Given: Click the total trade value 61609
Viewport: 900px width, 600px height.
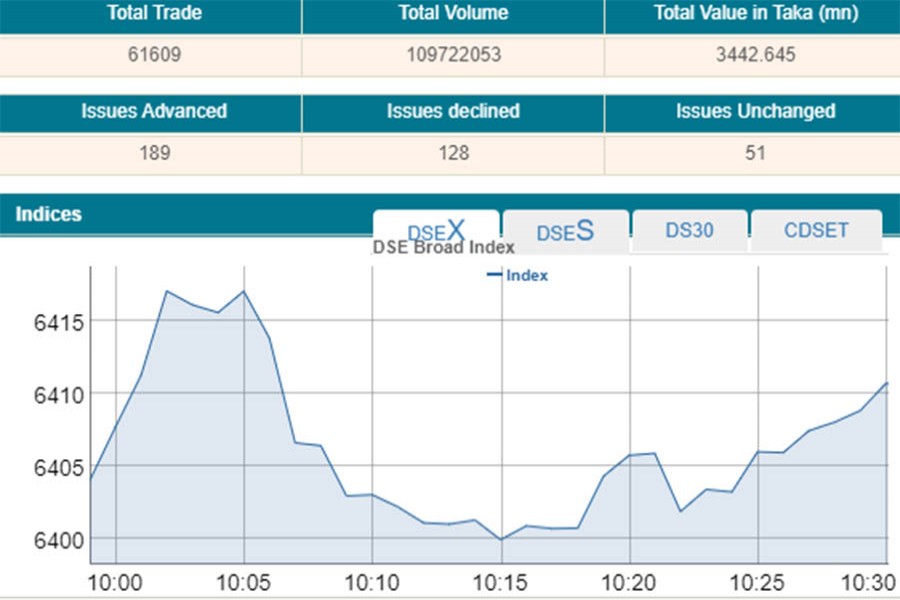Looking at the screenshot, I should [x=150, y=55].
